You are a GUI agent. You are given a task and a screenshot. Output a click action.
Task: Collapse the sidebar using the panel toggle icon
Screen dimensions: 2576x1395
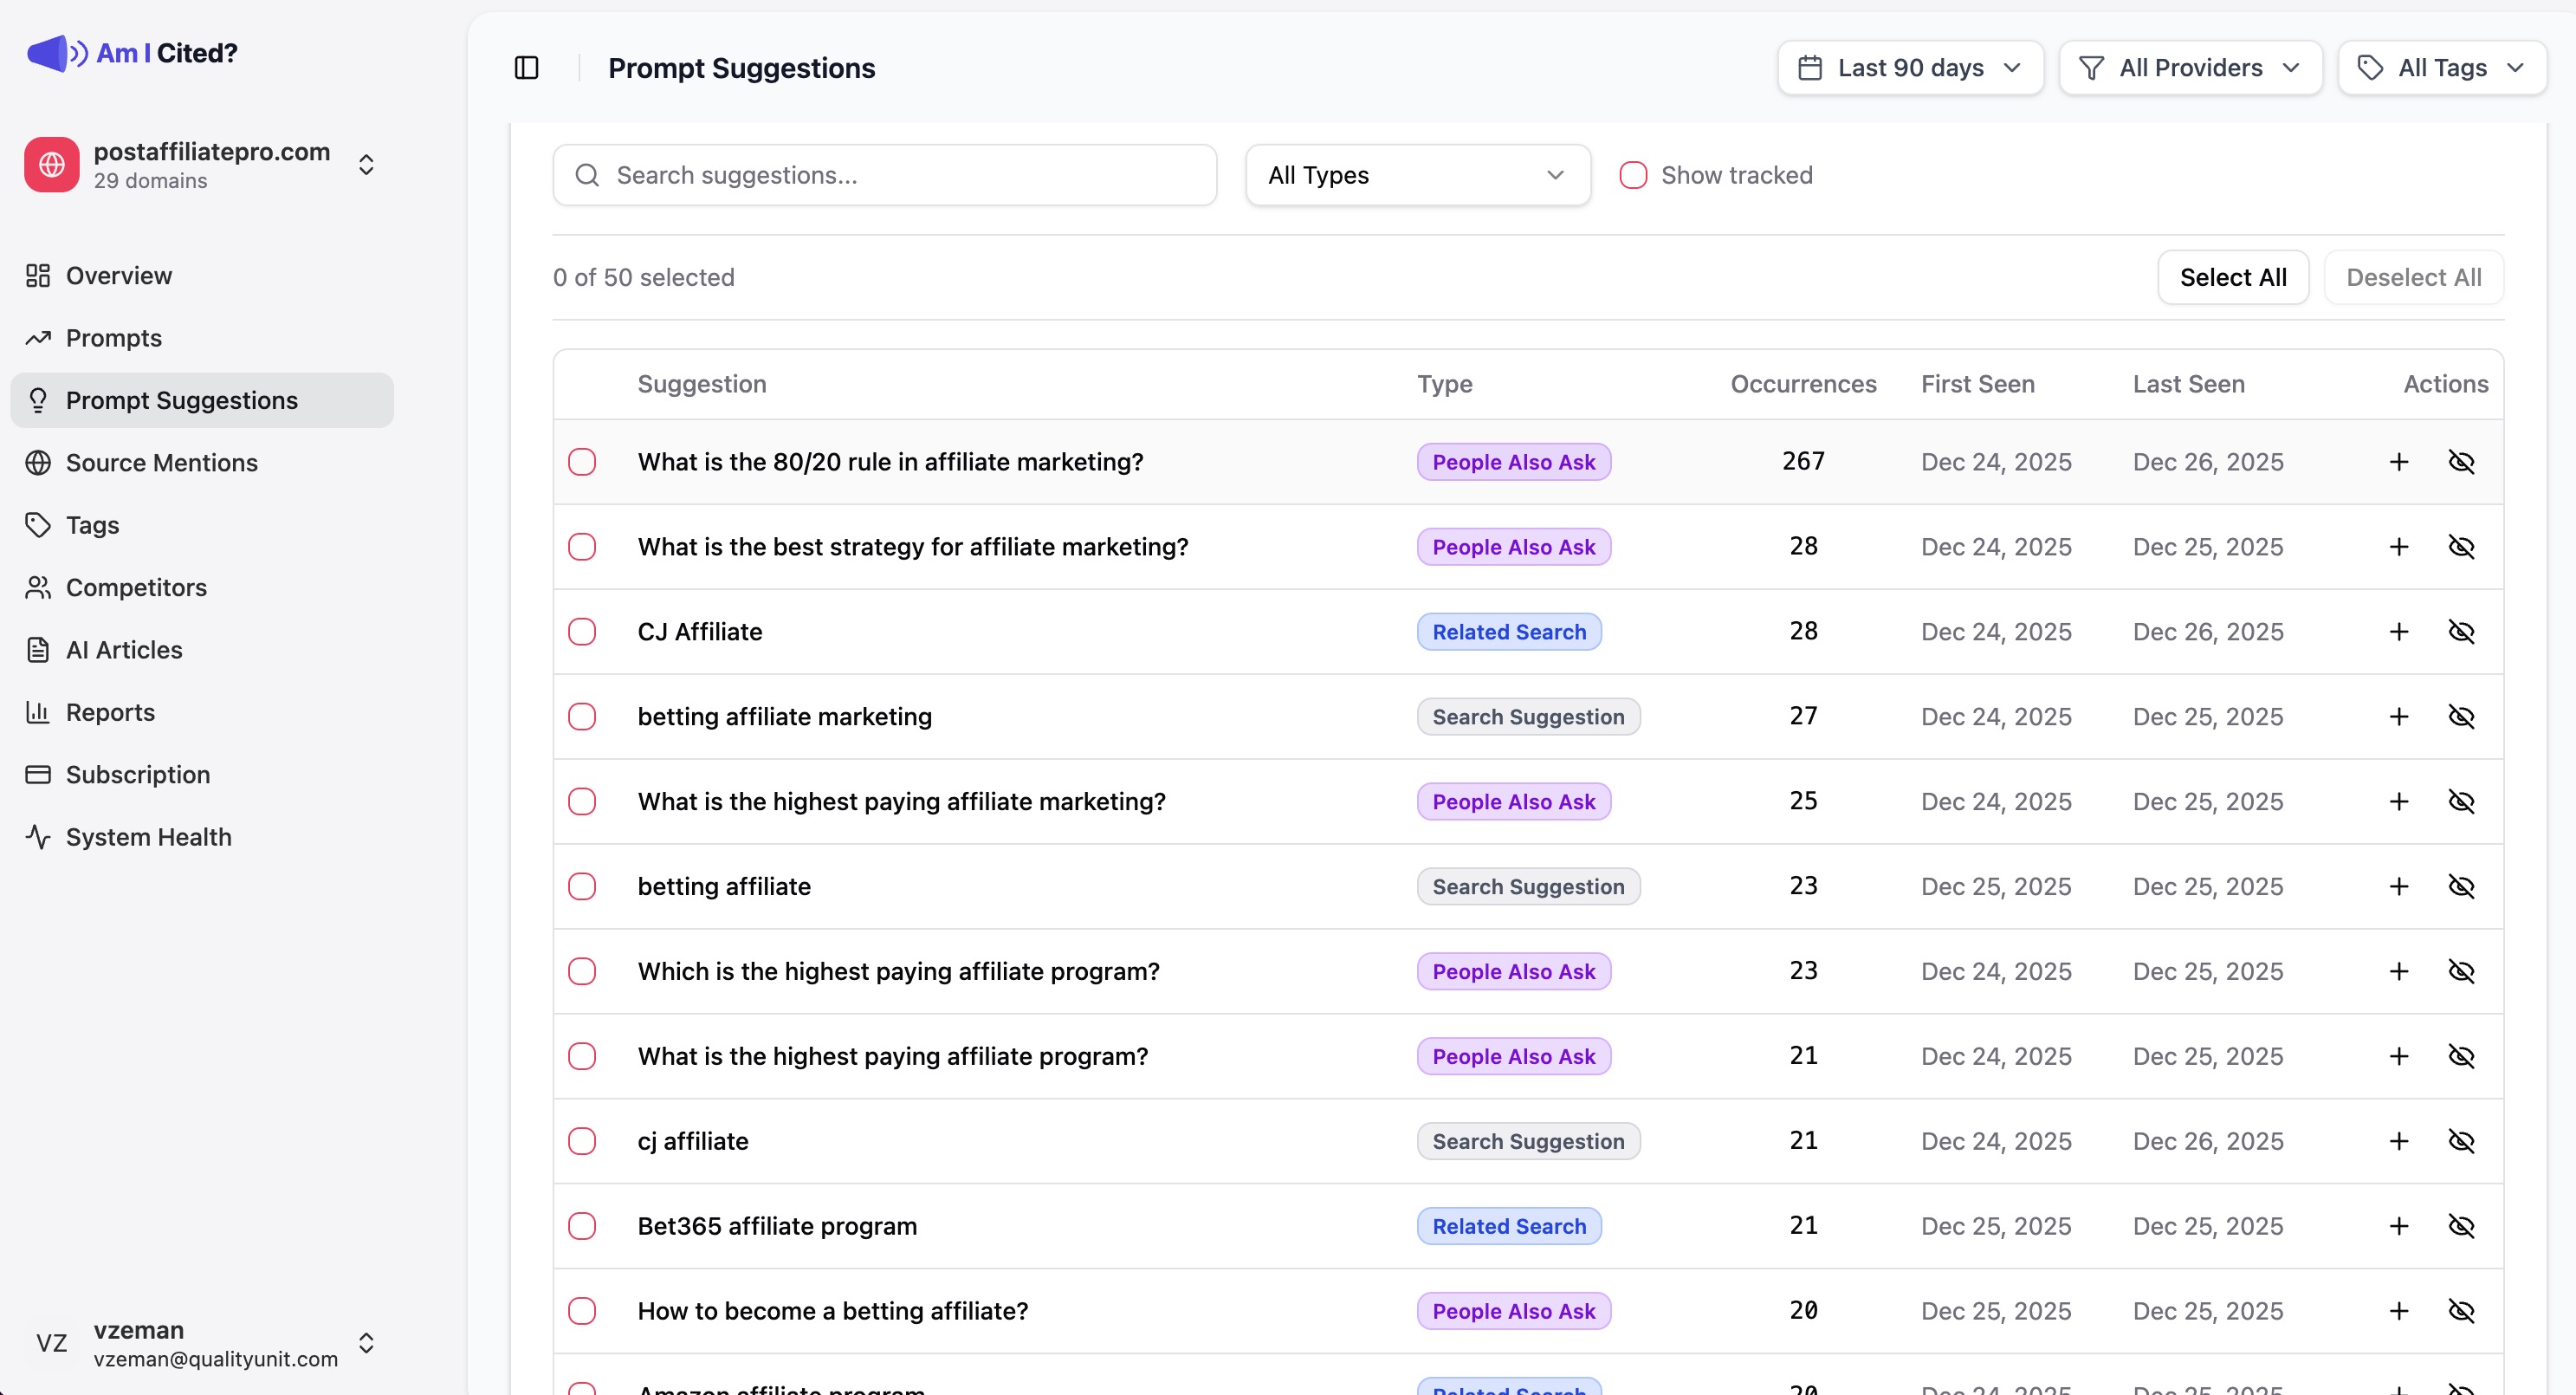pos(527,67)
